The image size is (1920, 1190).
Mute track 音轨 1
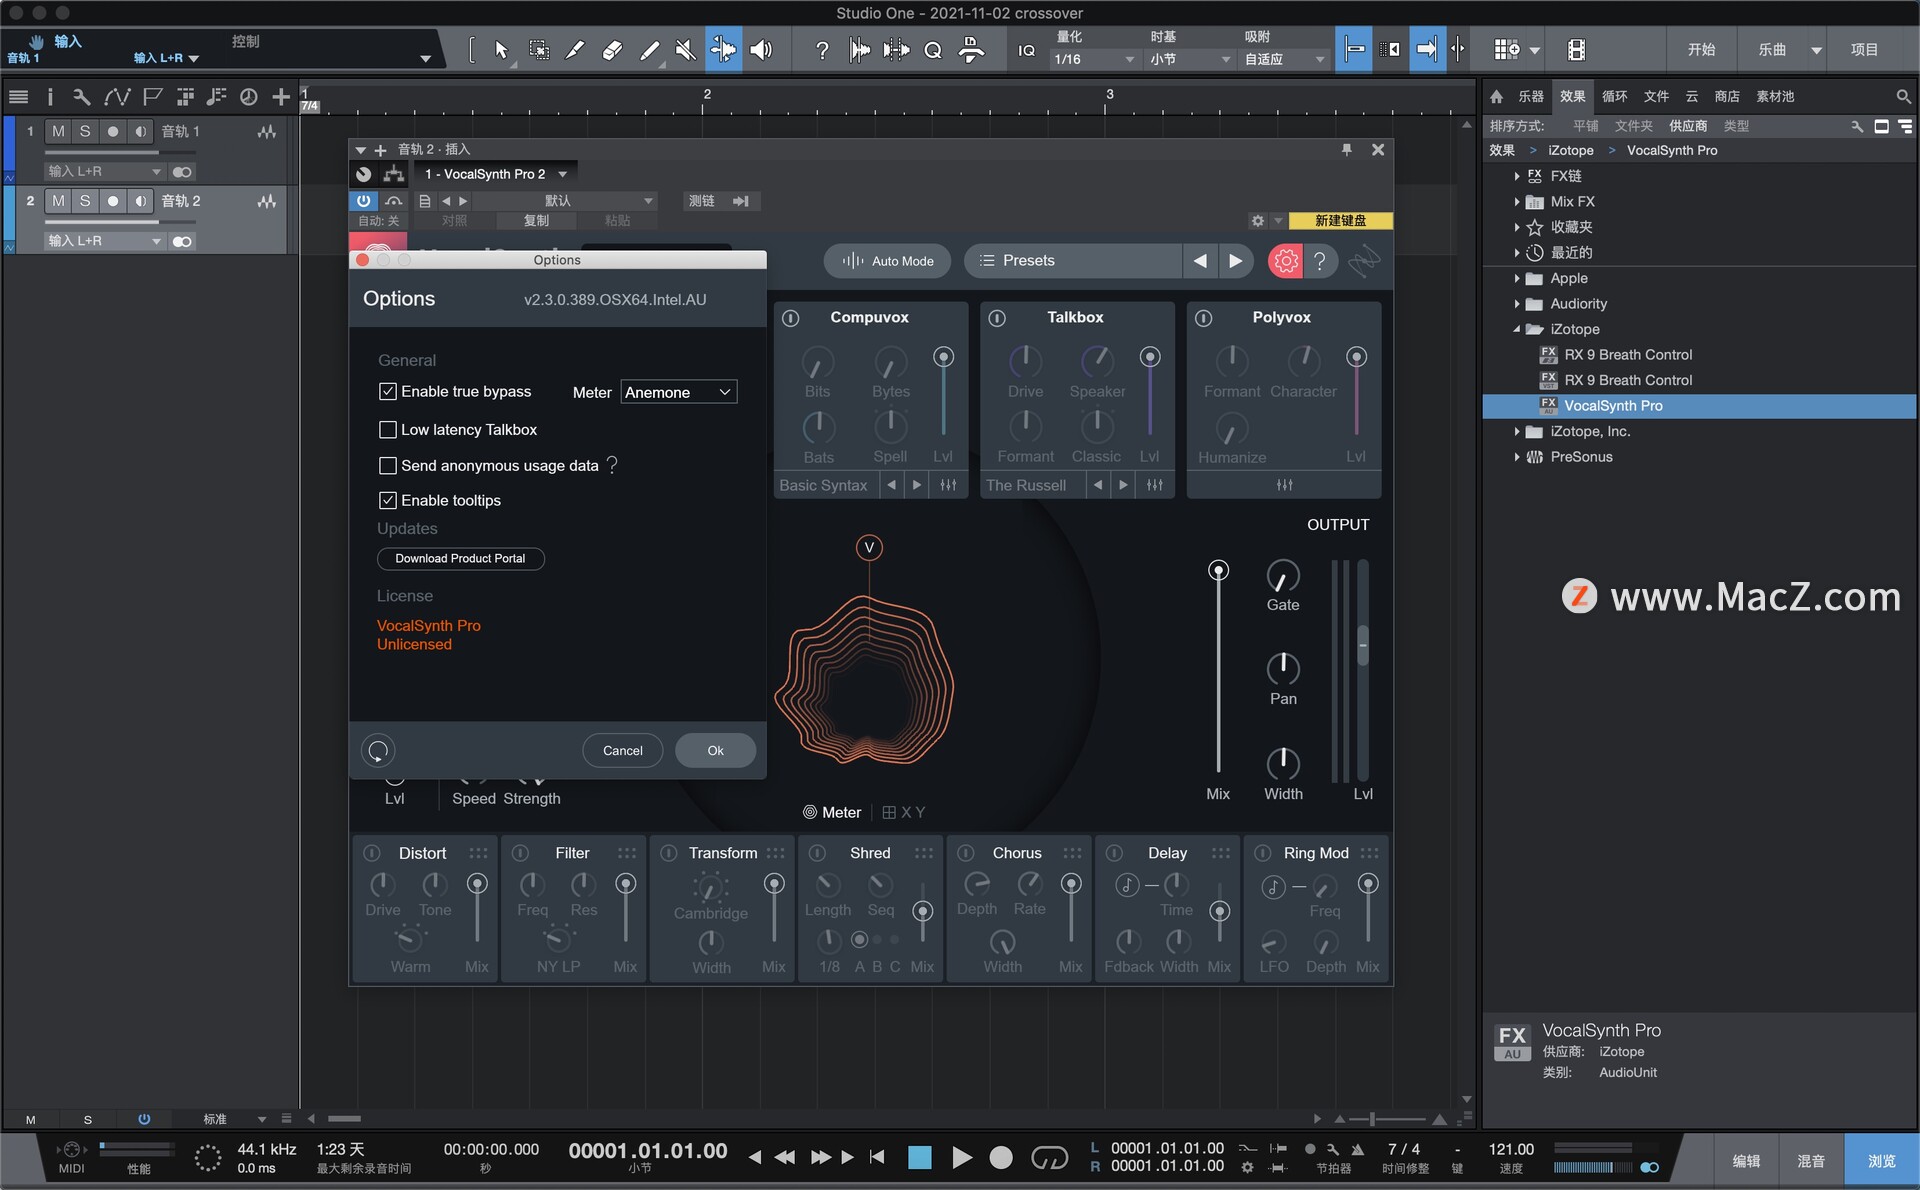pos(58,131)
